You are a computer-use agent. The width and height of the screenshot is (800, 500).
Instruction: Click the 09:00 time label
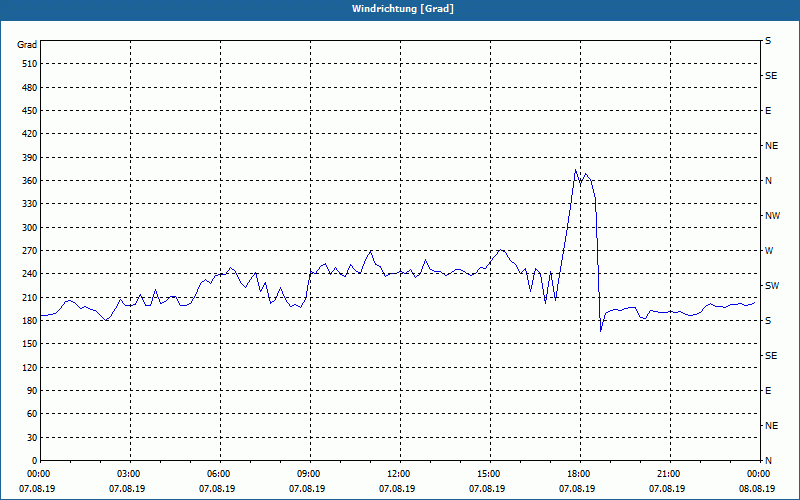(309, 474)
